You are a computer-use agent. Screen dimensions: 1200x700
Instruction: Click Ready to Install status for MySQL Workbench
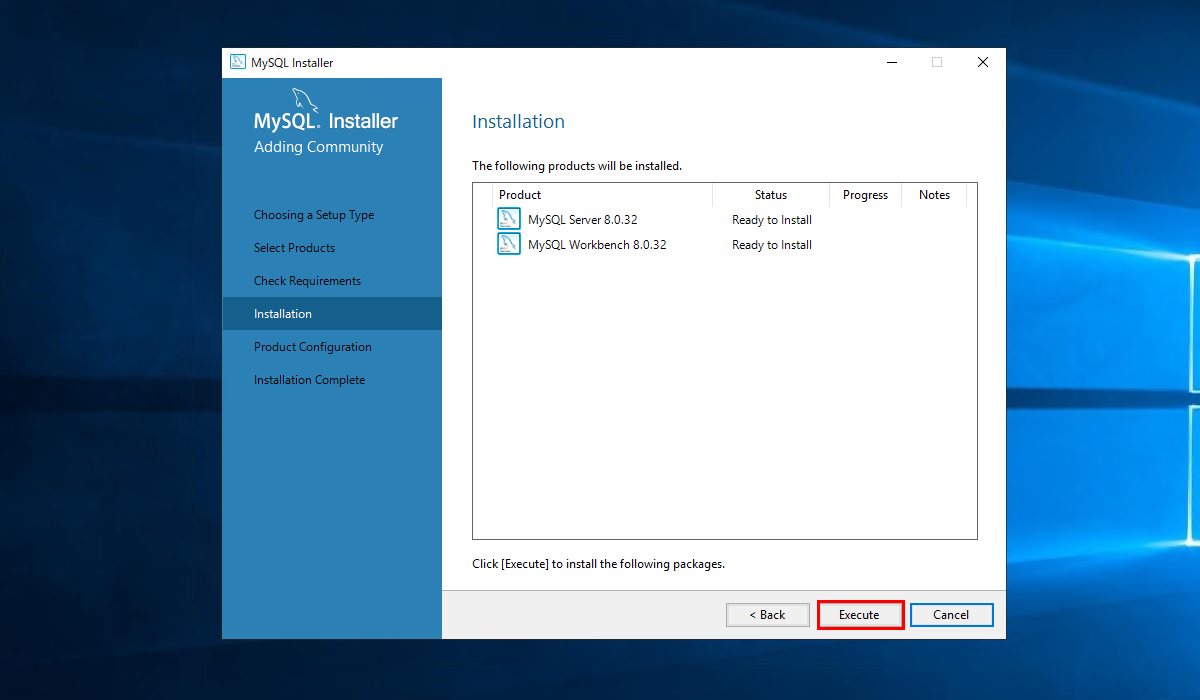coord(772,245)
